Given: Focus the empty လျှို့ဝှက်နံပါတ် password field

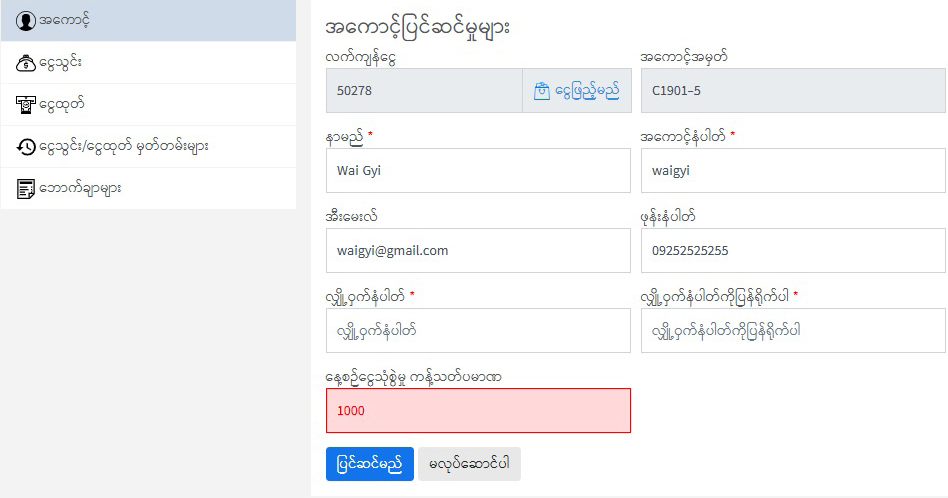Looking at the screenshot, I should (478, 331).
